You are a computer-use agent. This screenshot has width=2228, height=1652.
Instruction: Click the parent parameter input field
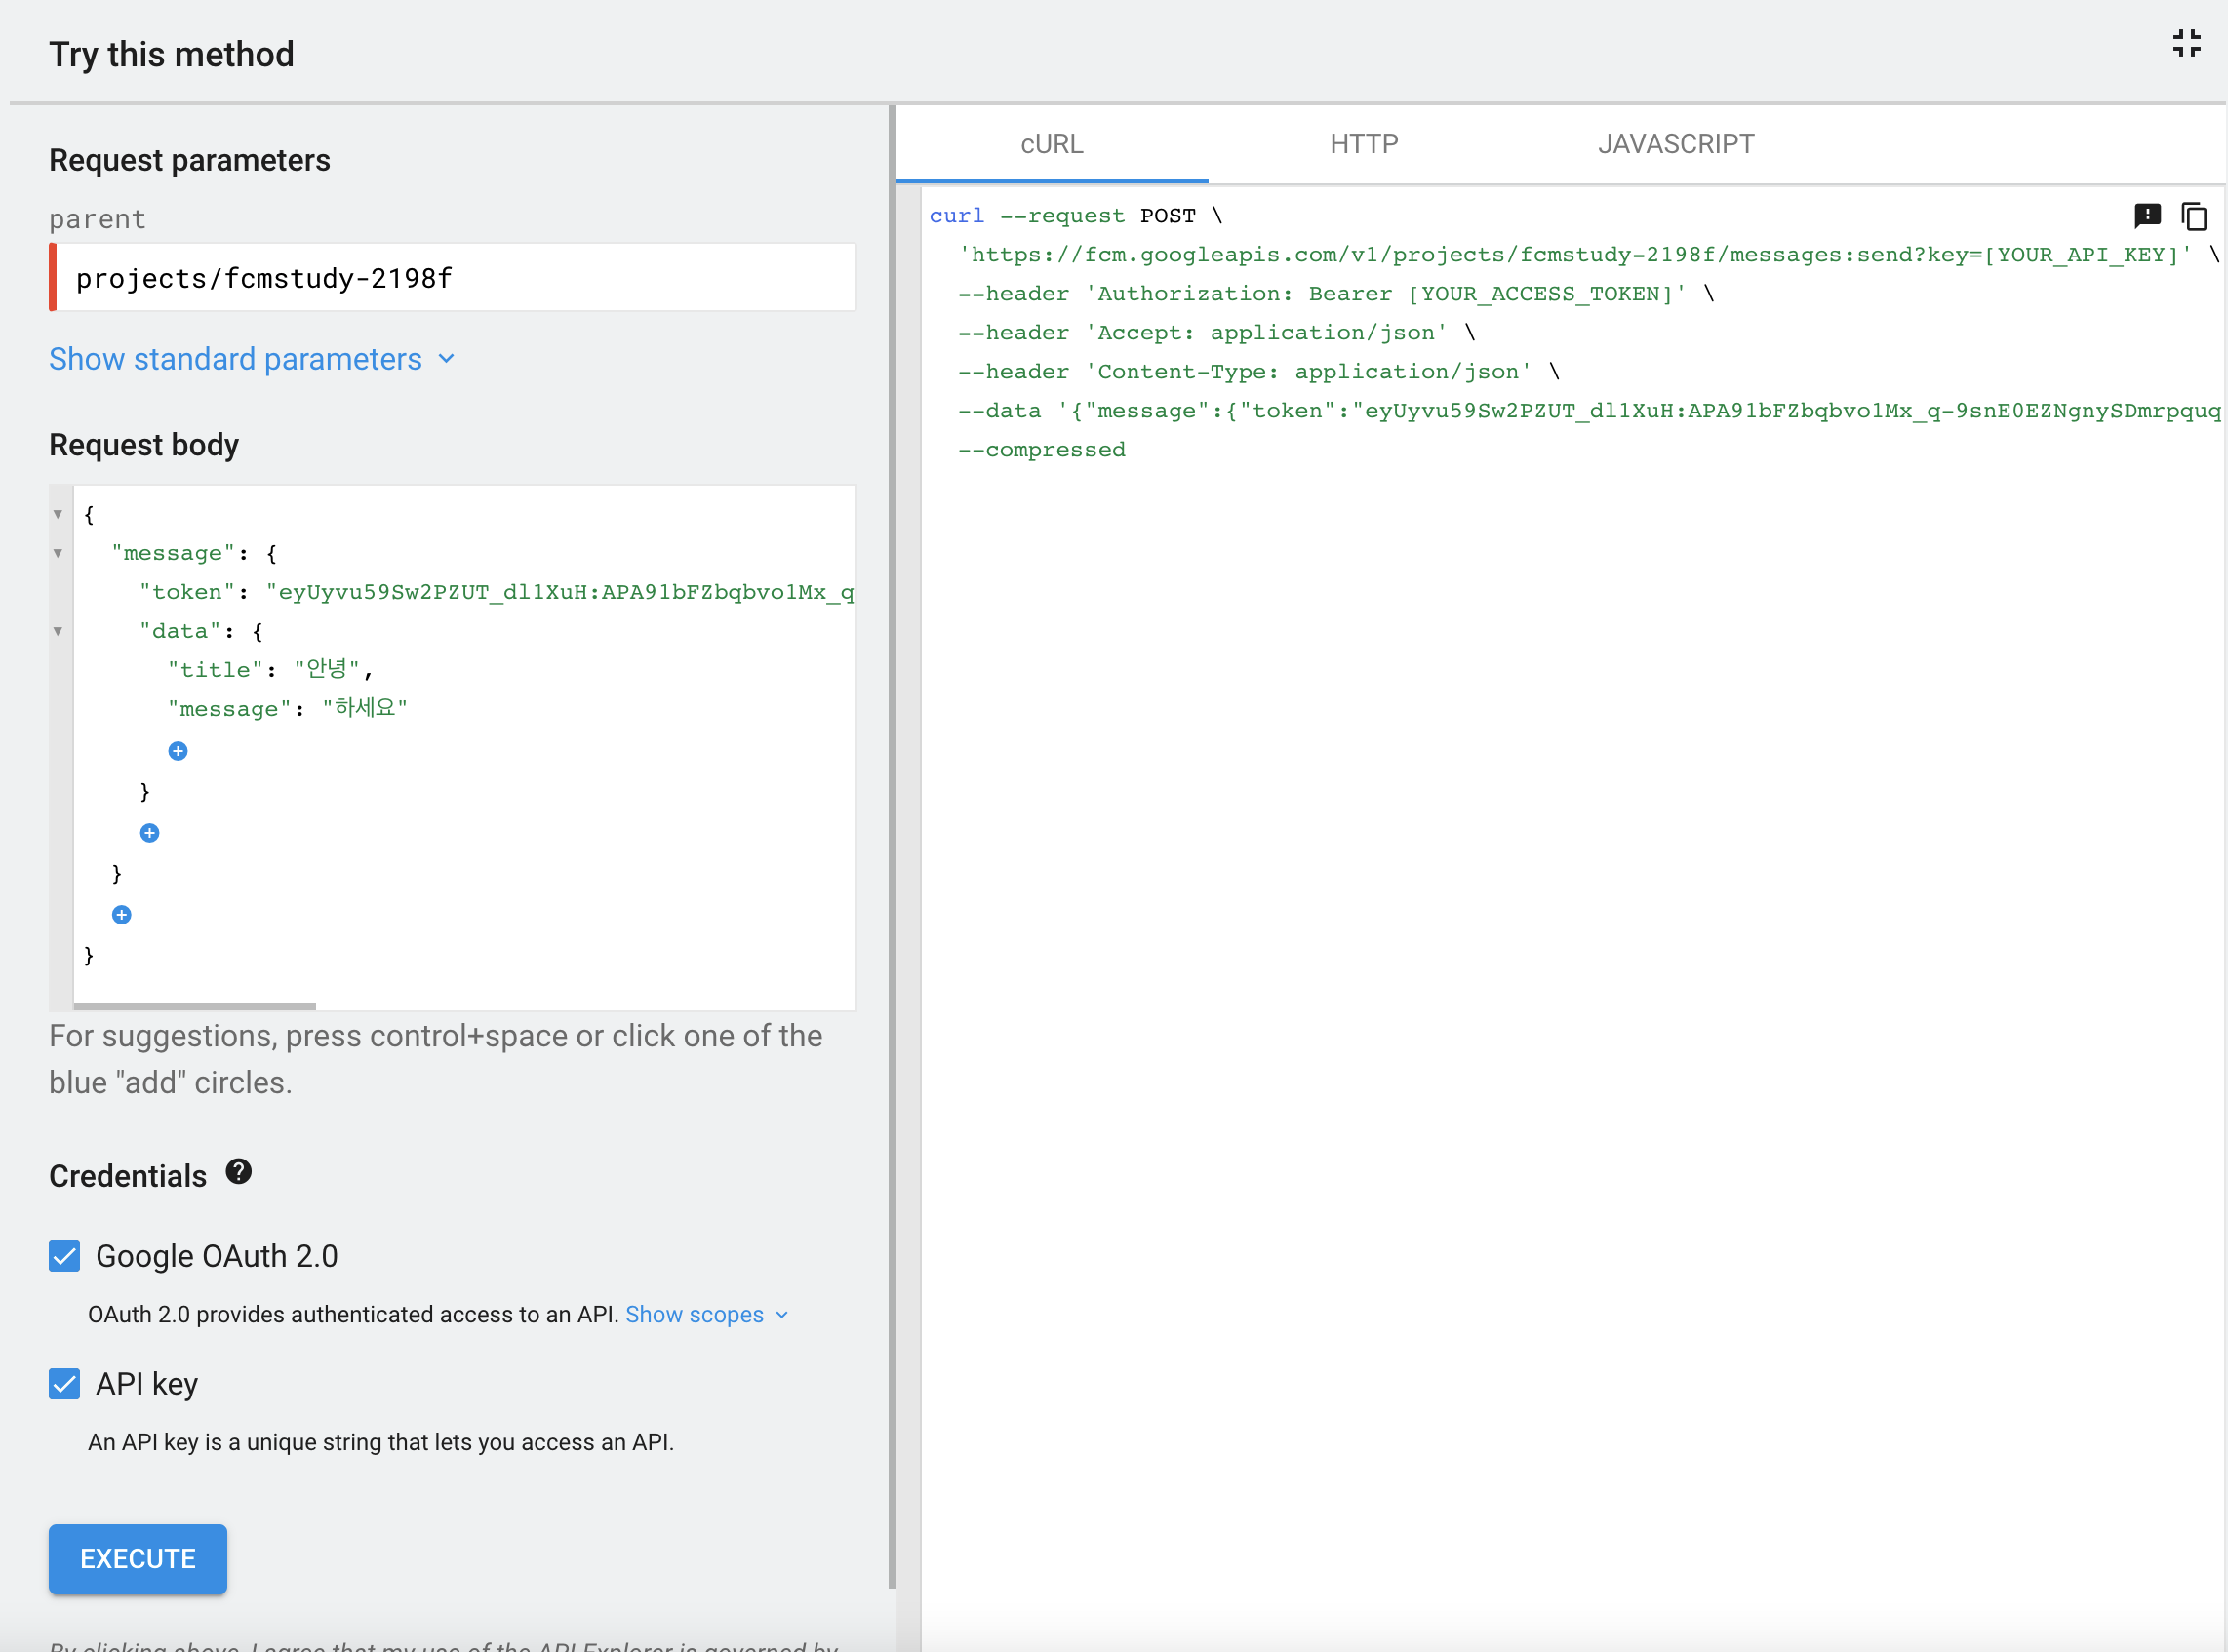pyautogui.click(x=455, y=278)
